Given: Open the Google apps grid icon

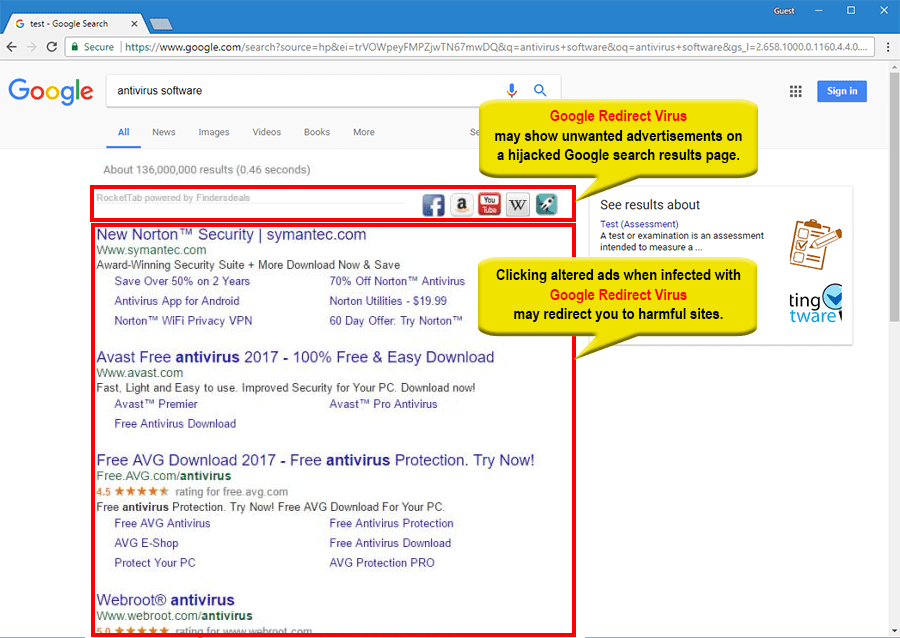Looking at the screenshot, I should [x=796, y=91].
